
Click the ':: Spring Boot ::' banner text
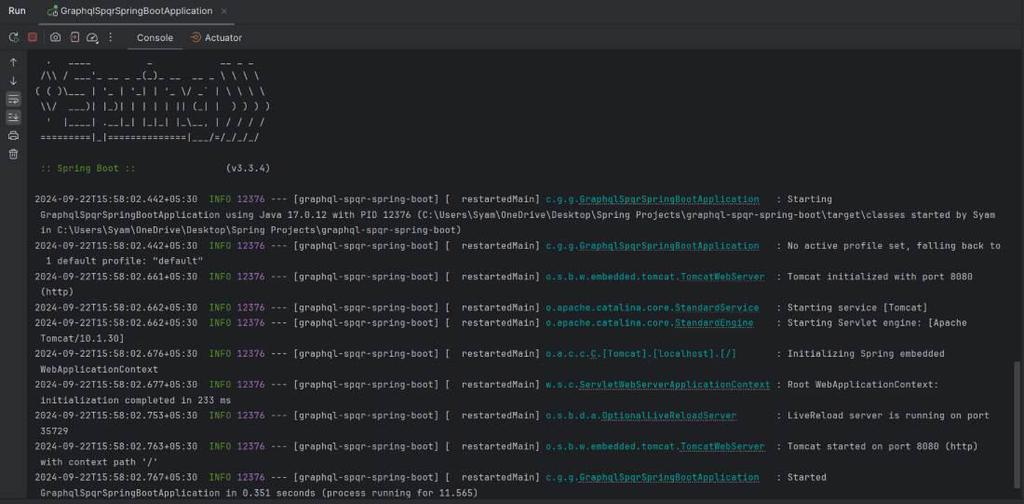88,168
